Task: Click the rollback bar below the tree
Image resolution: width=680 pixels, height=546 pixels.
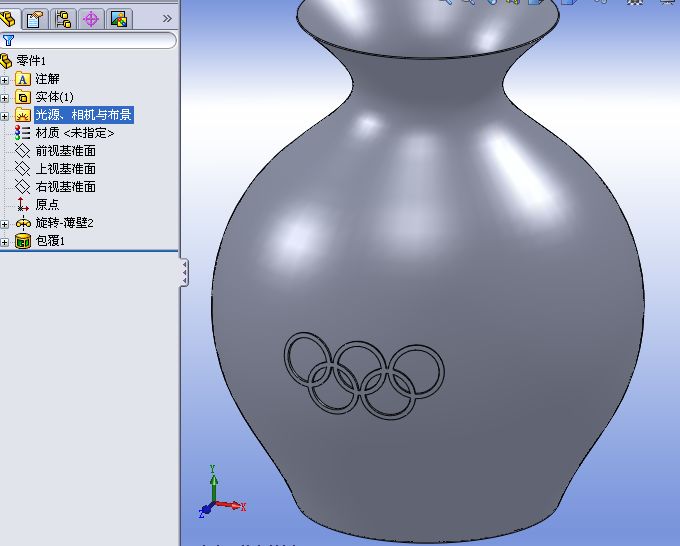Action: (89, 250)
